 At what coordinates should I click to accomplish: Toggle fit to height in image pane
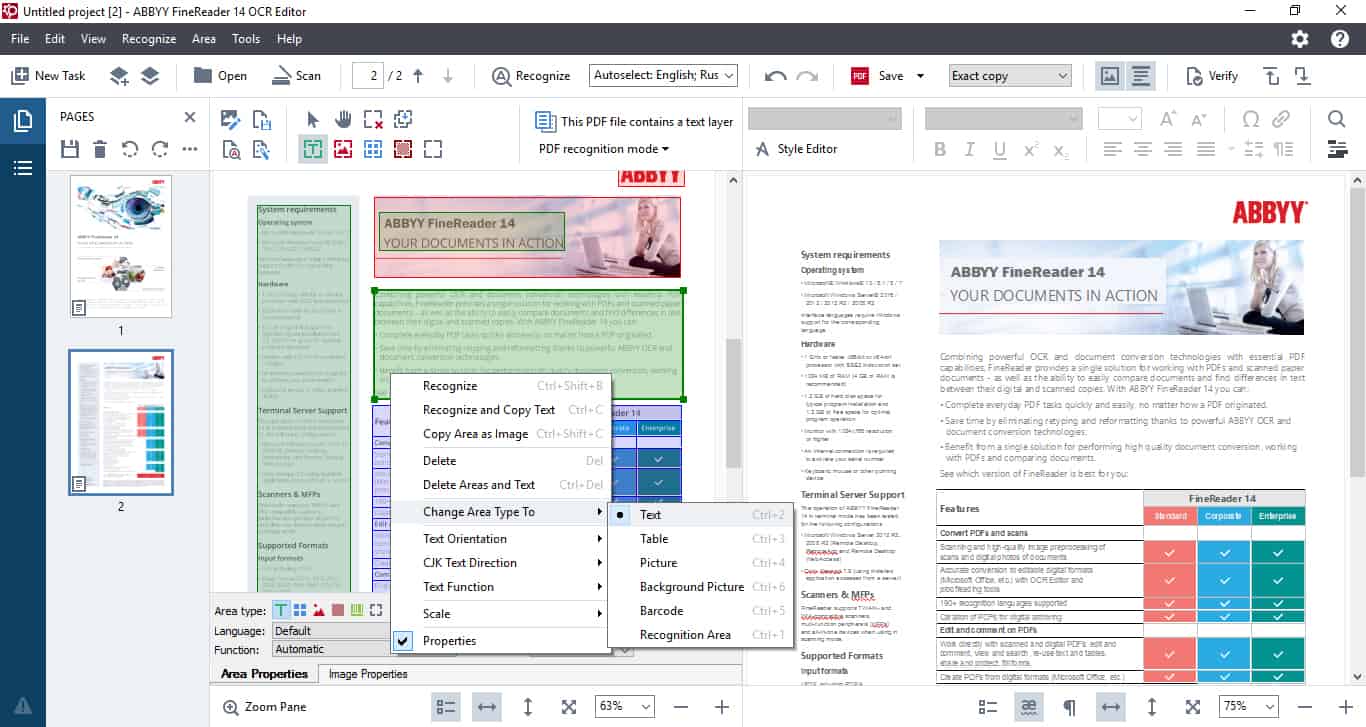coord(528,707)
